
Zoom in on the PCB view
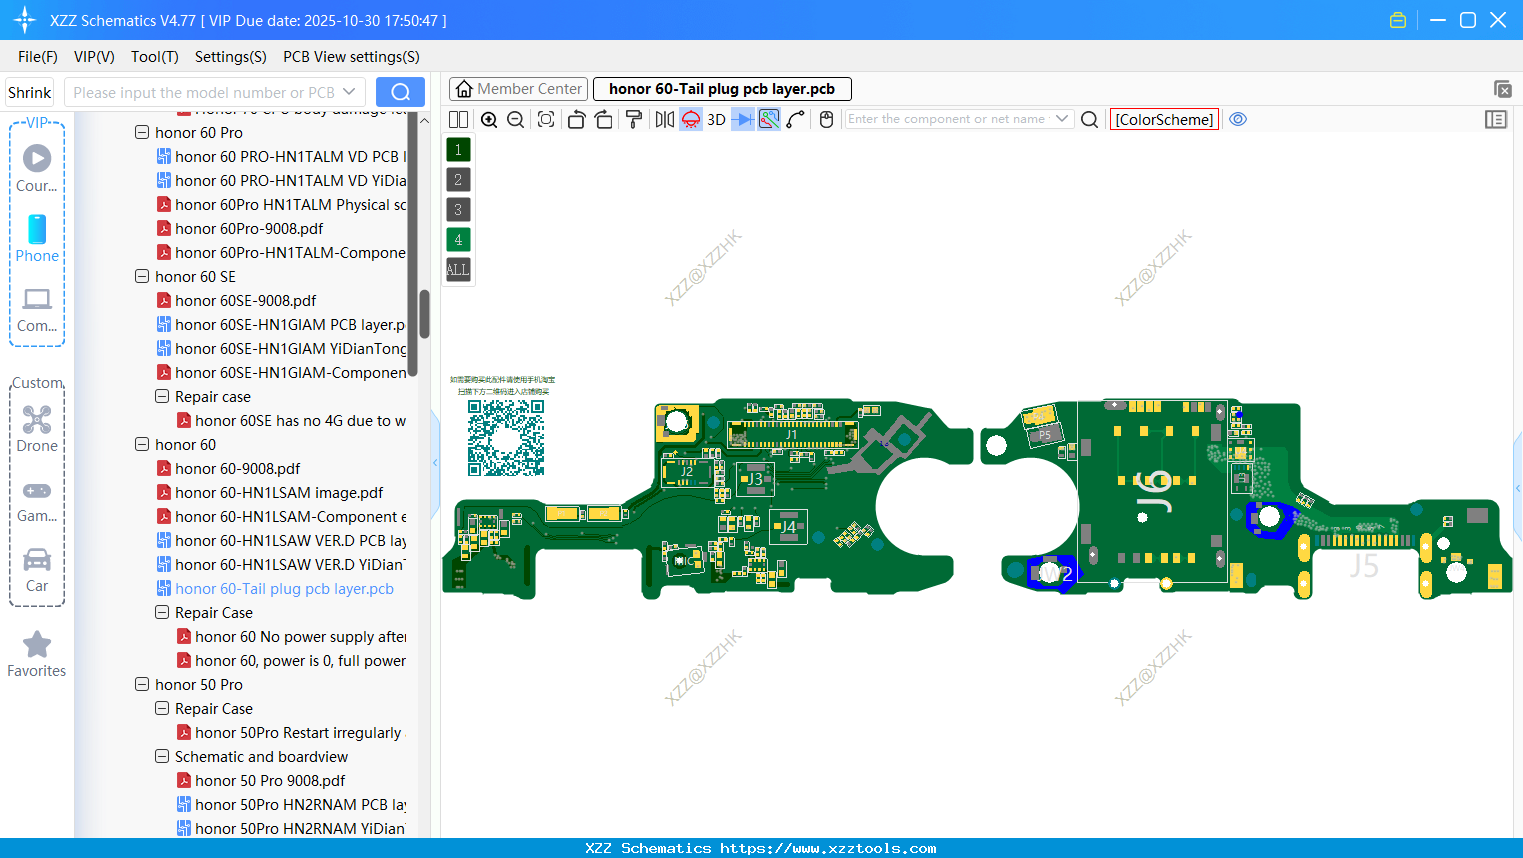tap(489, 119)
